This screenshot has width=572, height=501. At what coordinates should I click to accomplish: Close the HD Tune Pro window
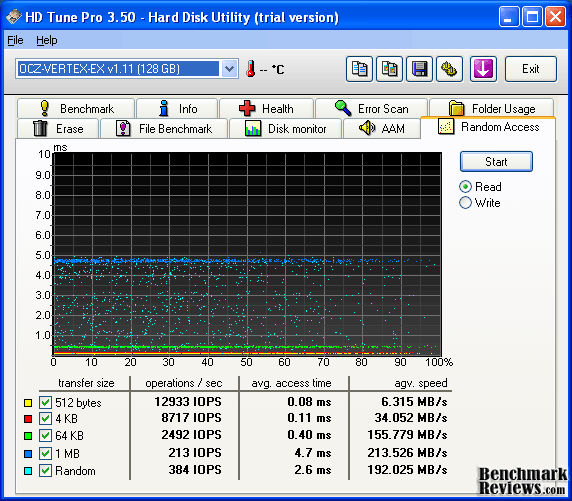coord(555,16)
